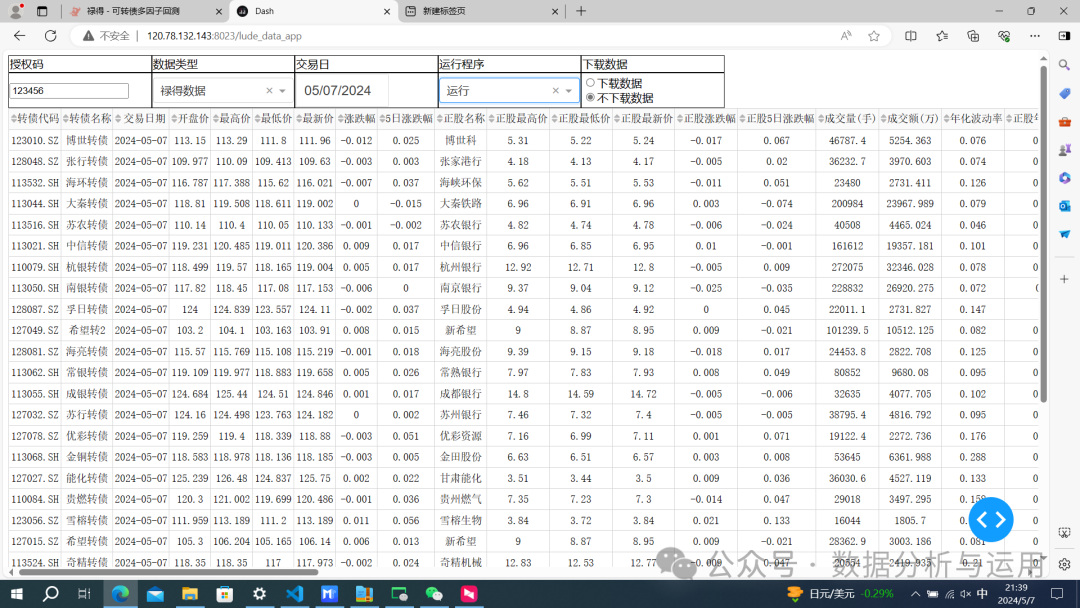Select the 不下载数据 radio option
Viewport: 1080px width, 608px height.
(590, 98)
